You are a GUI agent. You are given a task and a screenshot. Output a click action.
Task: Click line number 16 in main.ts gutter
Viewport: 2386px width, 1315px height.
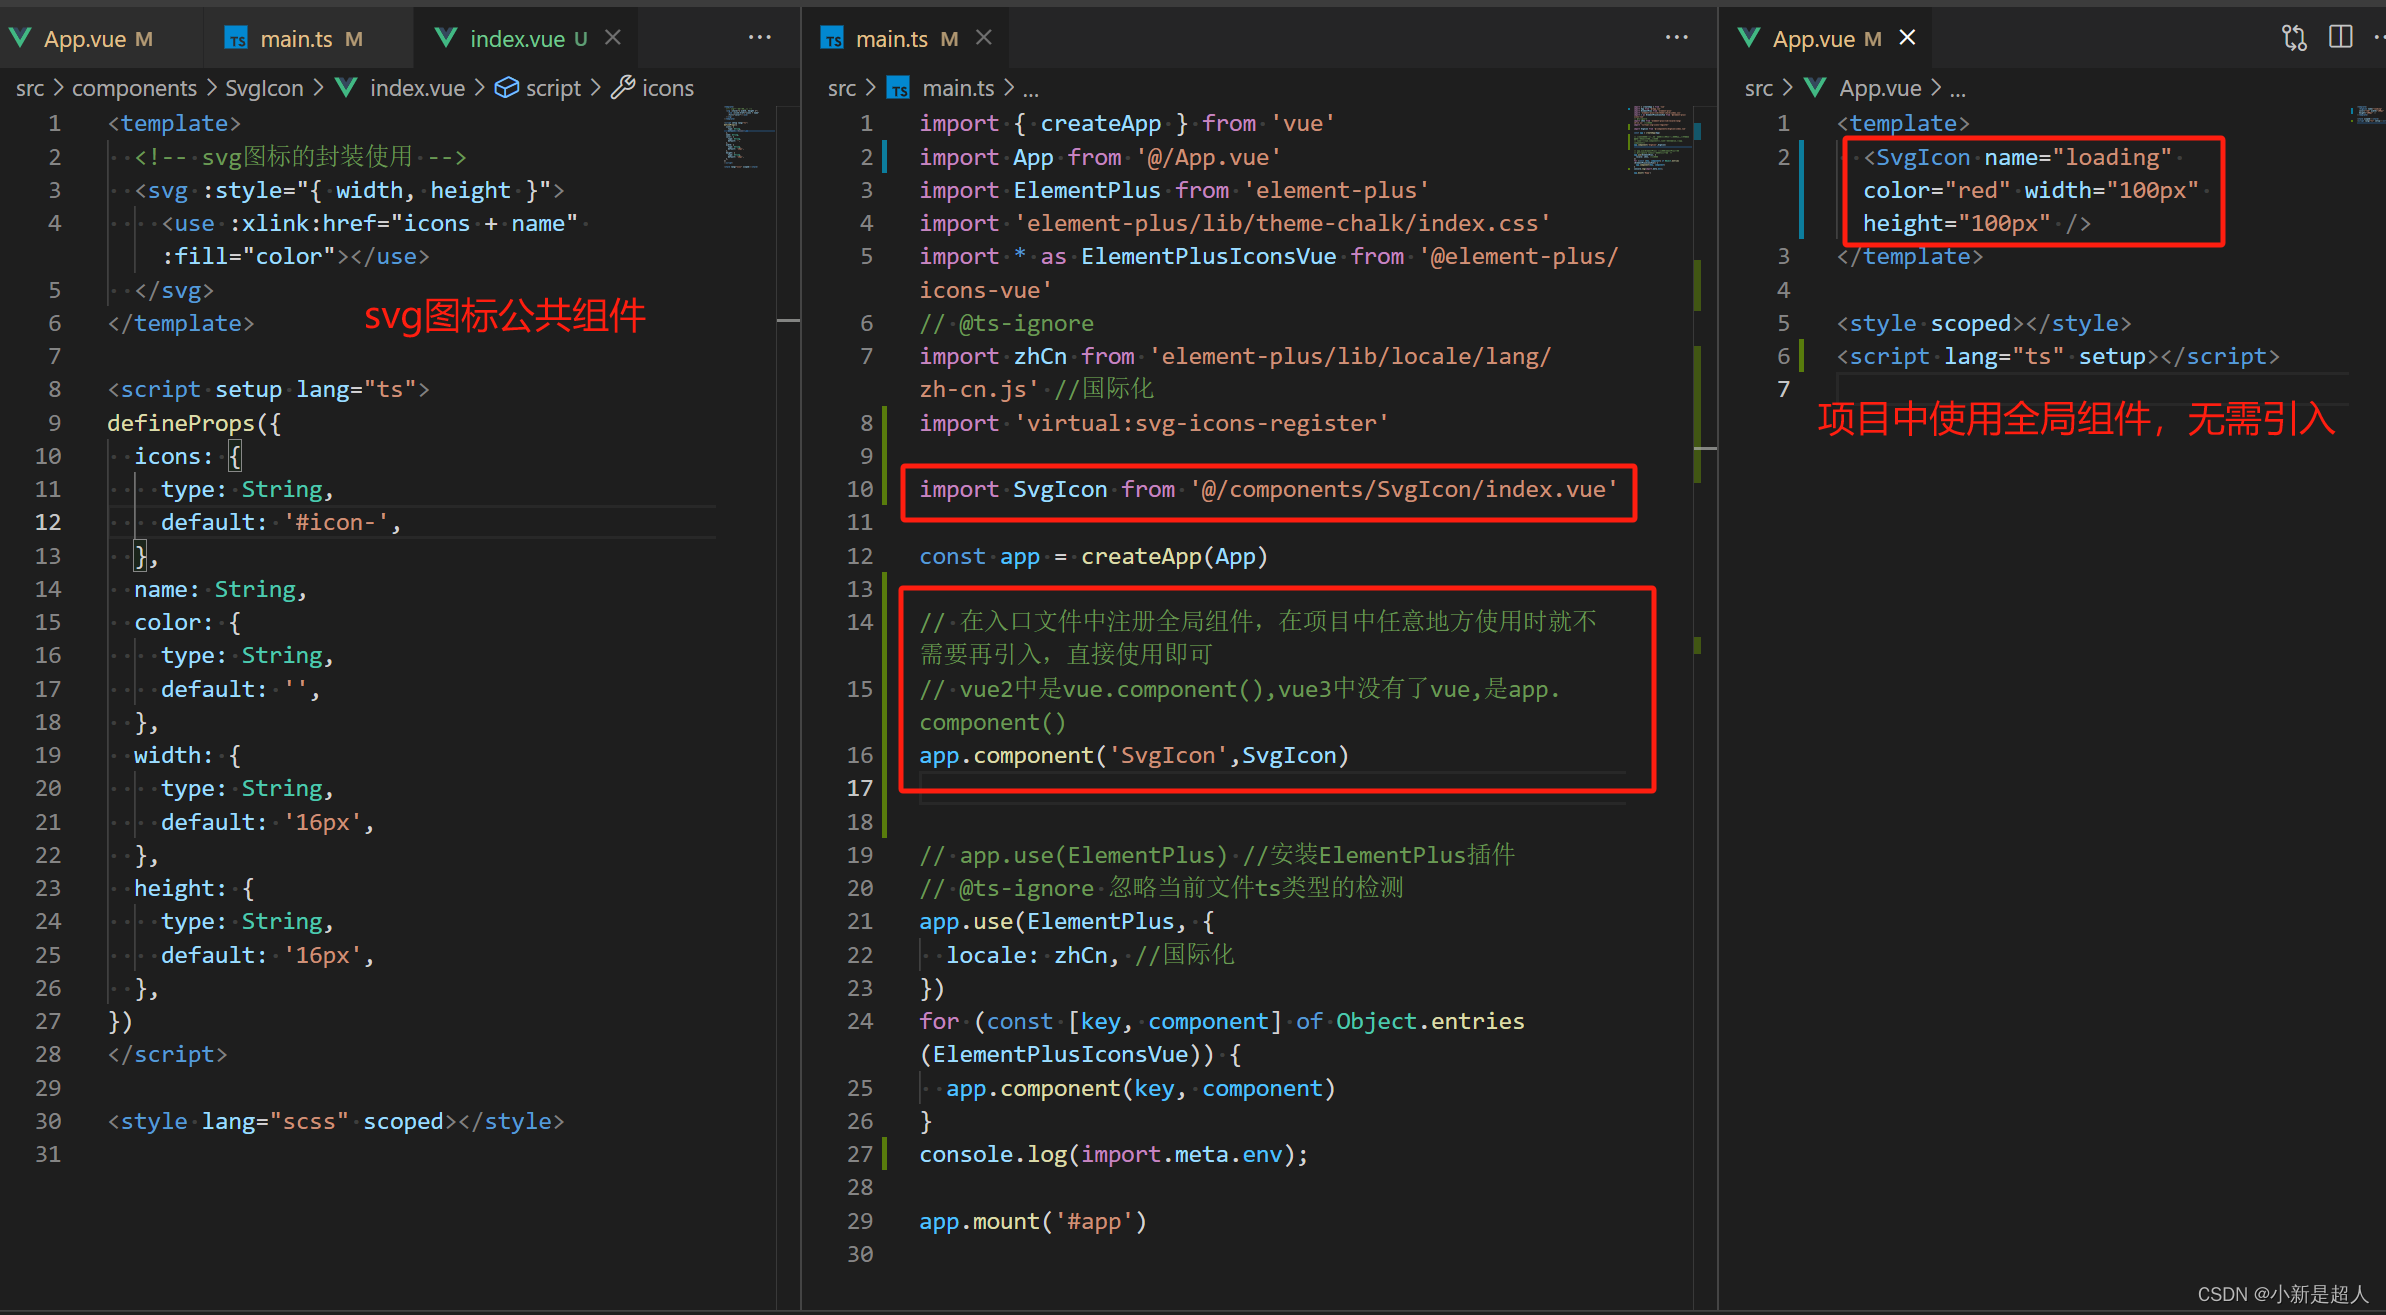tap(860, 755)
